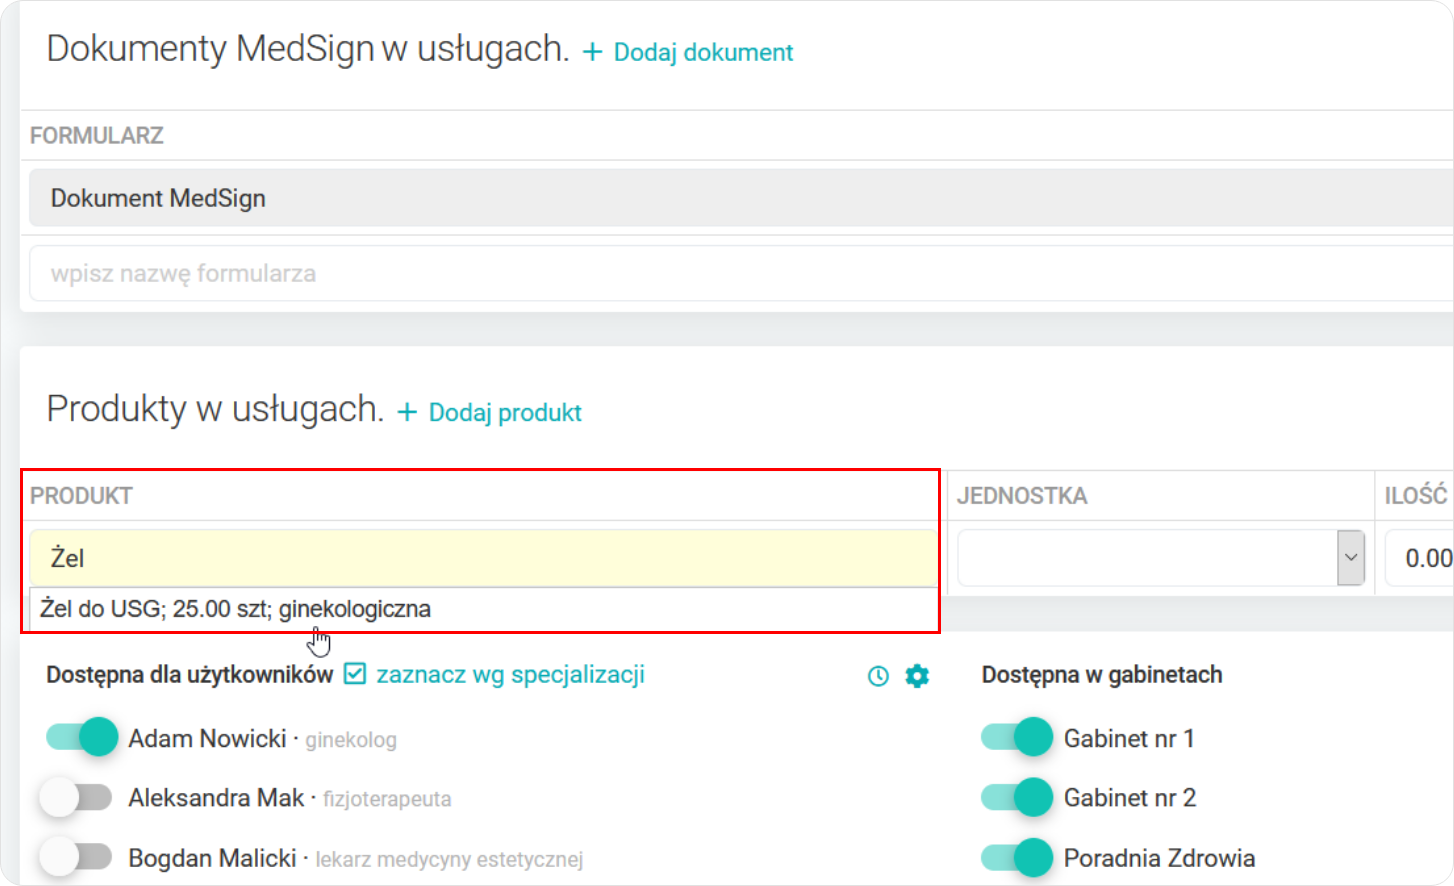Disable access for Adam Nowicki
The width and height of the screenshot is (1454, 886).
pyautogui.click(x=82, y=738)
